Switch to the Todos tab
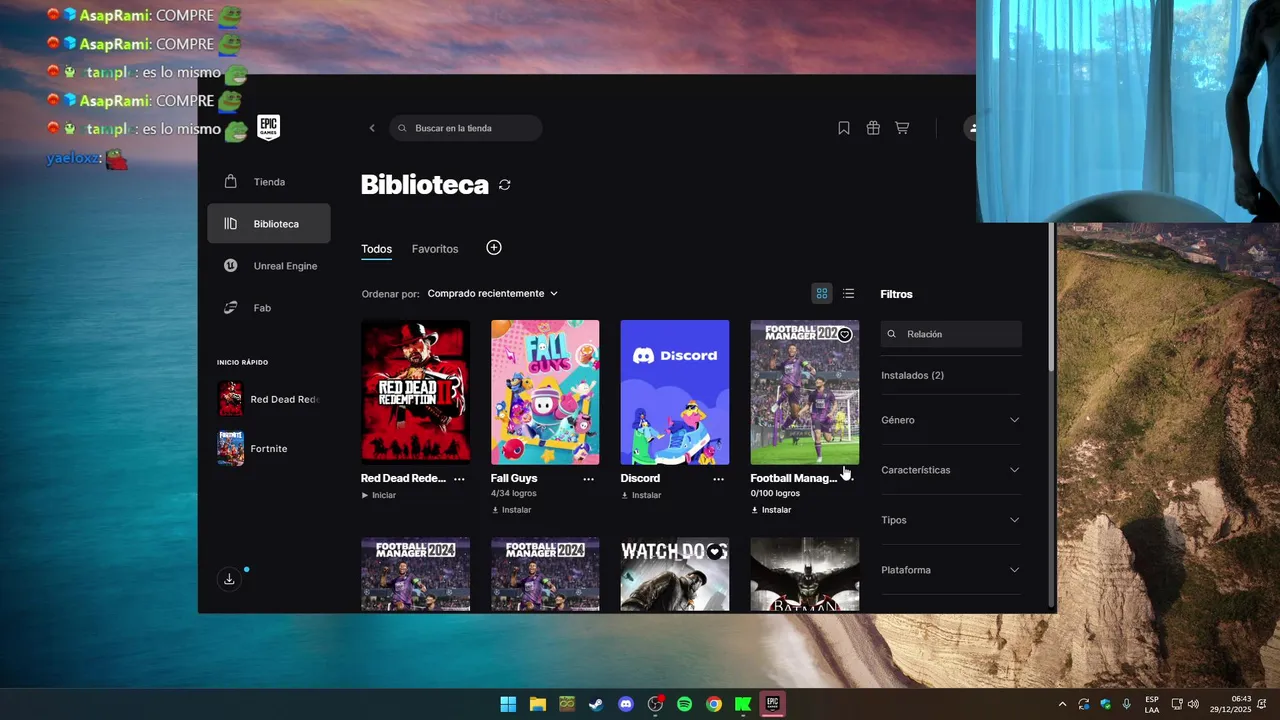The height and width of the screenshot is (720, 1280). tap(377, 249)
